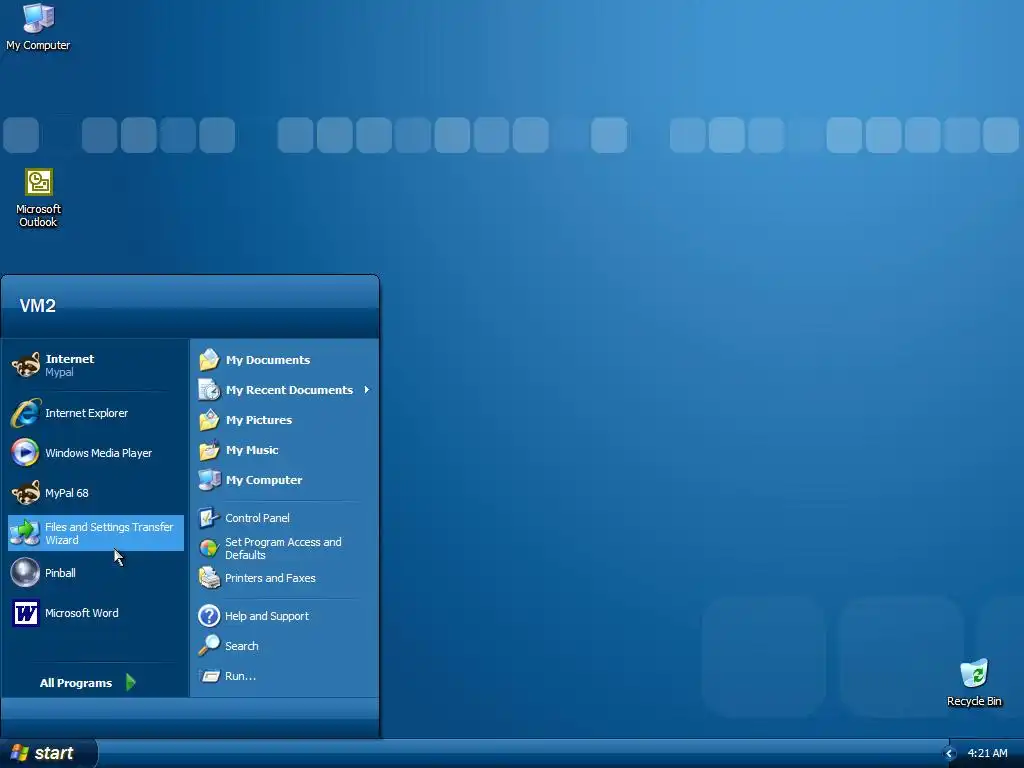
Task: Select Control Panel menu entry text
Action: point(257,518)
